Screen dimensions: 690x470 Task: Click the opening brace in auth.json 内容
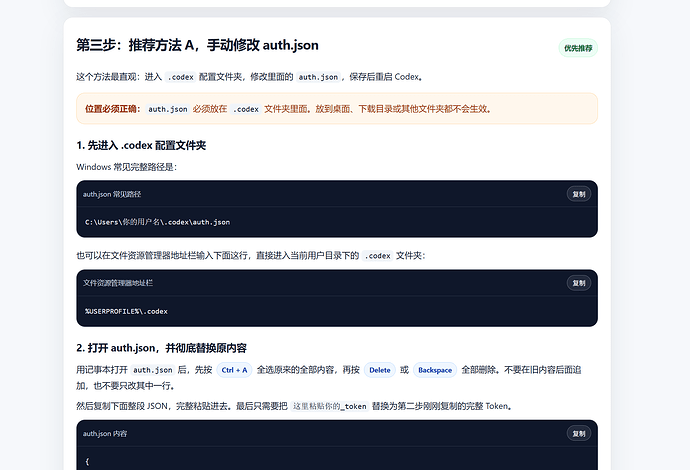(x=87, y=462)
